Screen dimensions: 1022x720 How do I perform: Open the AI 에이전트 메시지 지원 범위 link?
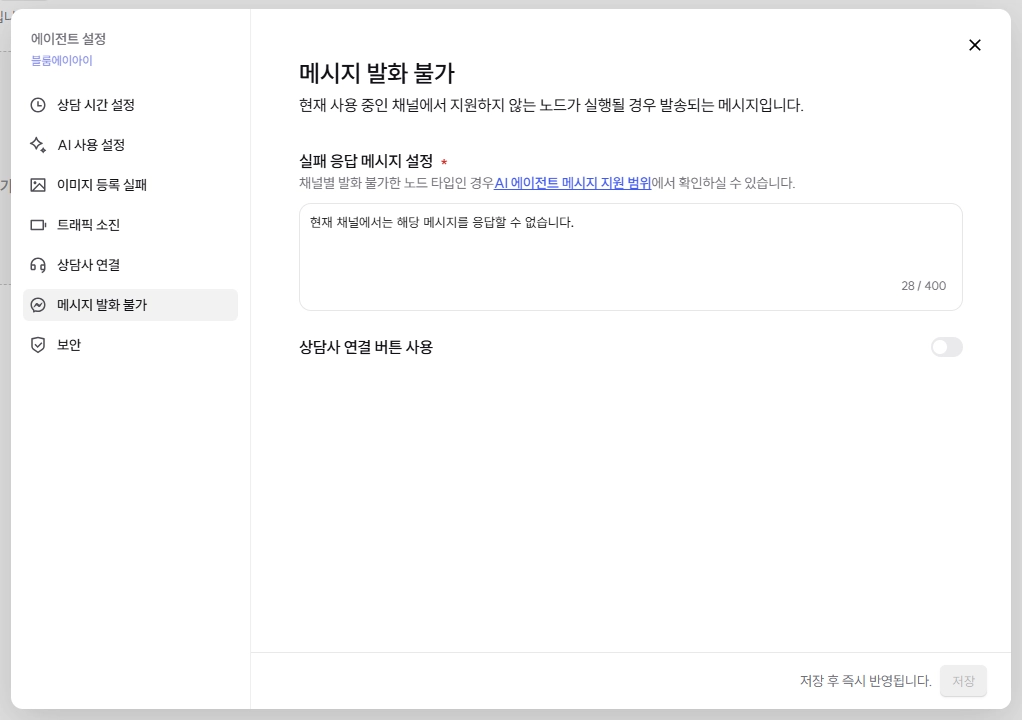tap(572, 183)
